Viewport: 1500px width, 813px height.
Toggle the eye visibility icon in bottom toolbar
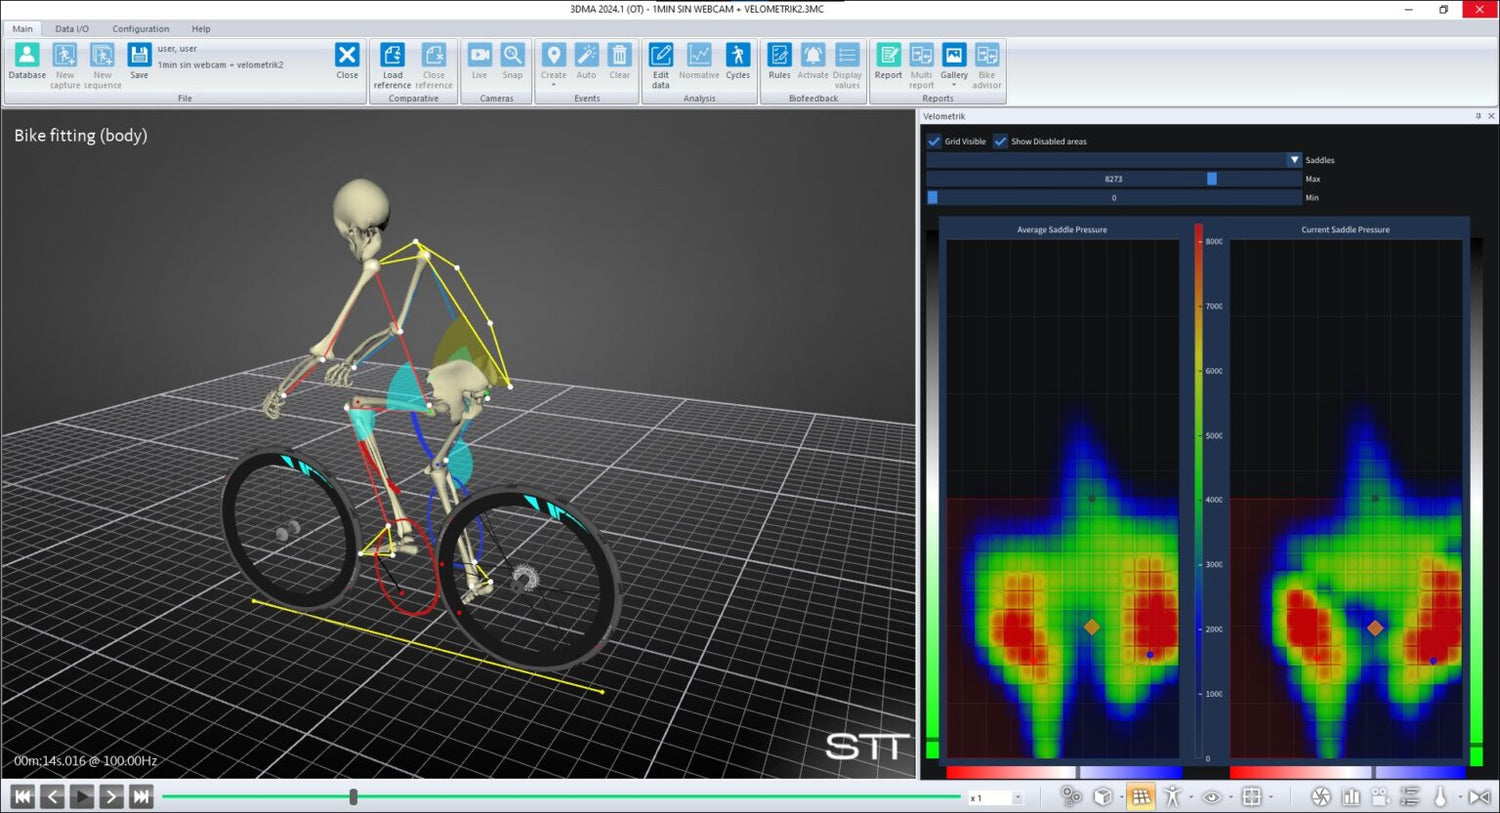1211,797
